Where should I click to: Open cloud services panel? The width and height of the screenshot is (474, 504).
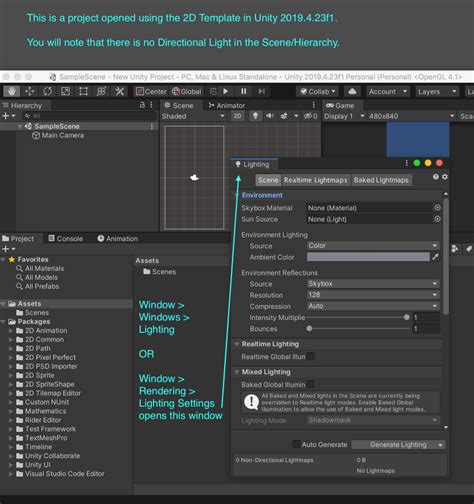pyautogui.click(x=352, y=91)
